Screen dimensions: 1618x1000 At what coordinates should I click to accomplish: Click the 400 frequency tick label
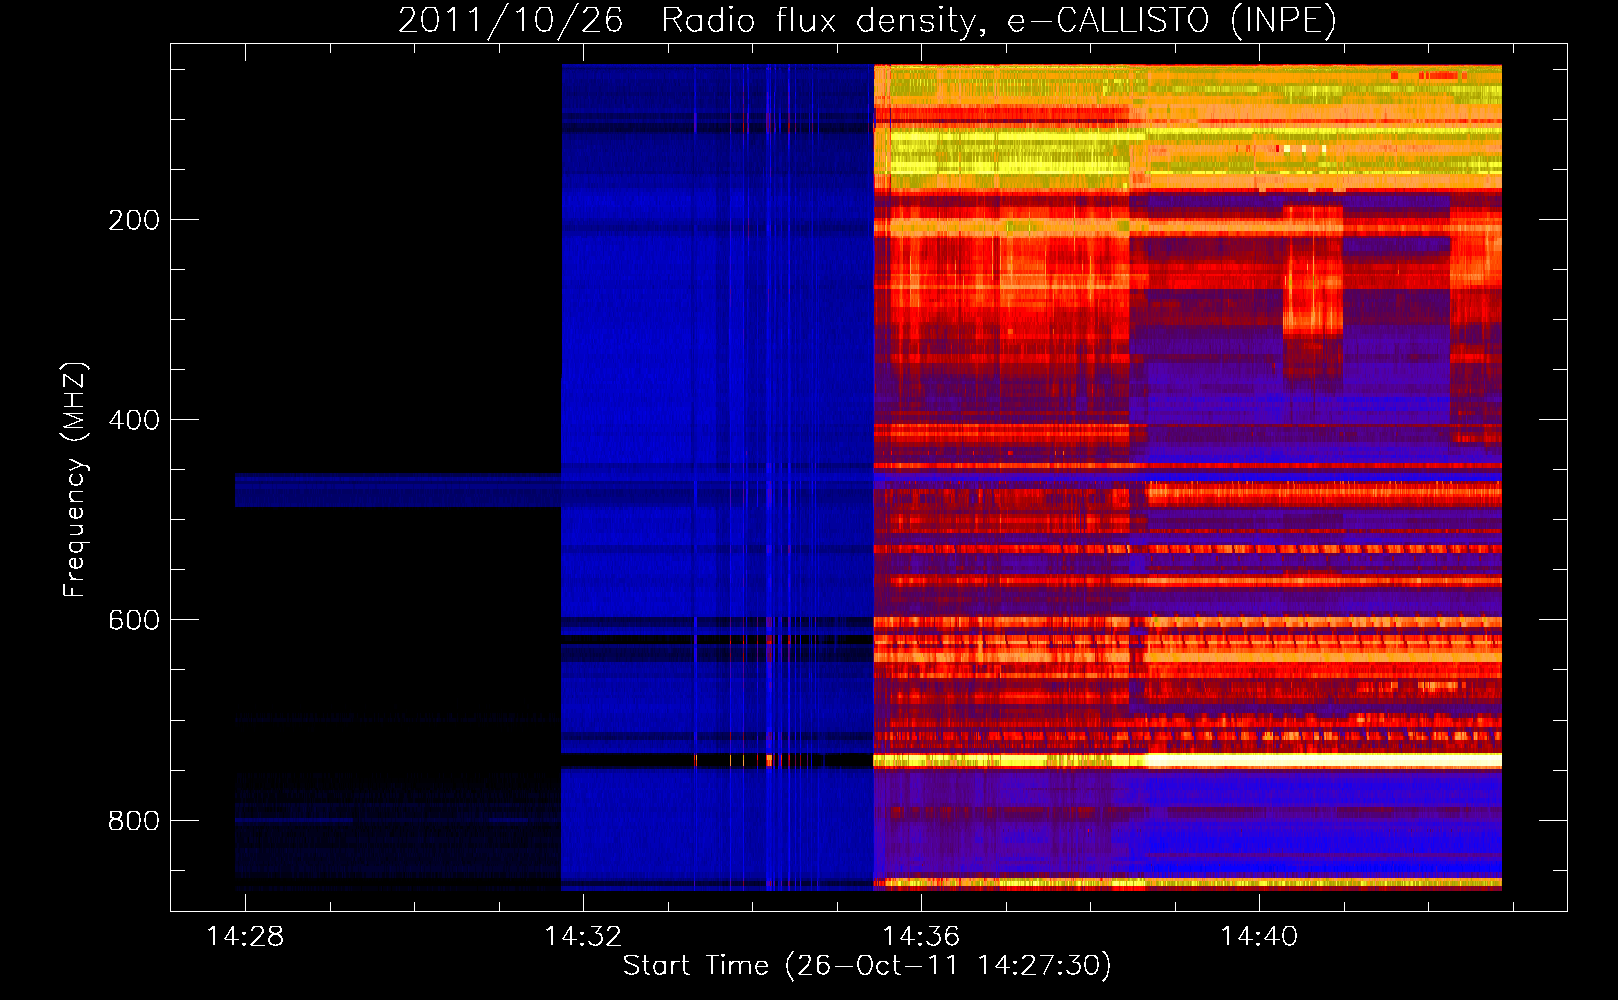(134, 420)
